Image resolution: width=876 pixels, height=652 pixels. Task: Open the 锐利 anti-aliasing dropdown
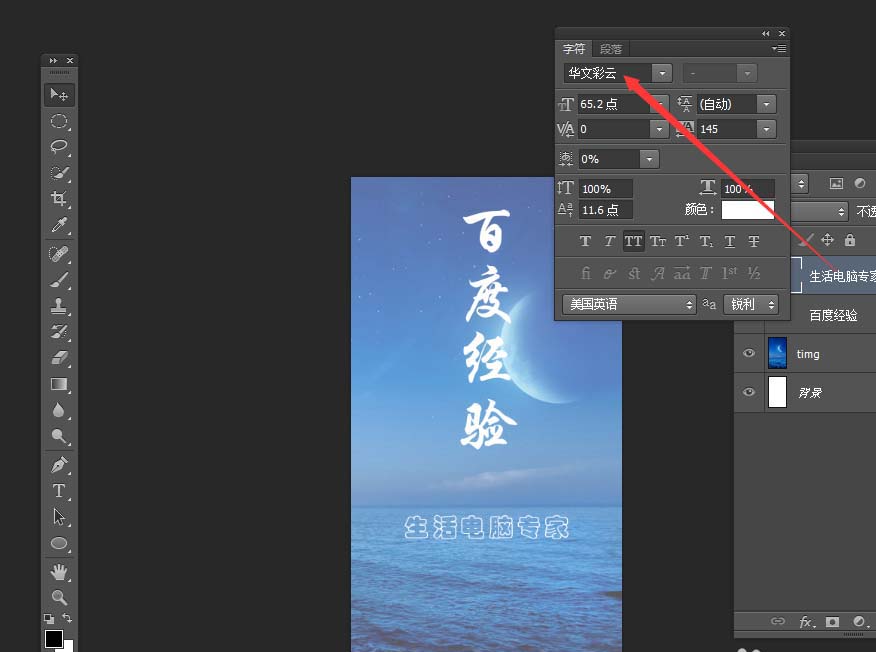[751, 304]
